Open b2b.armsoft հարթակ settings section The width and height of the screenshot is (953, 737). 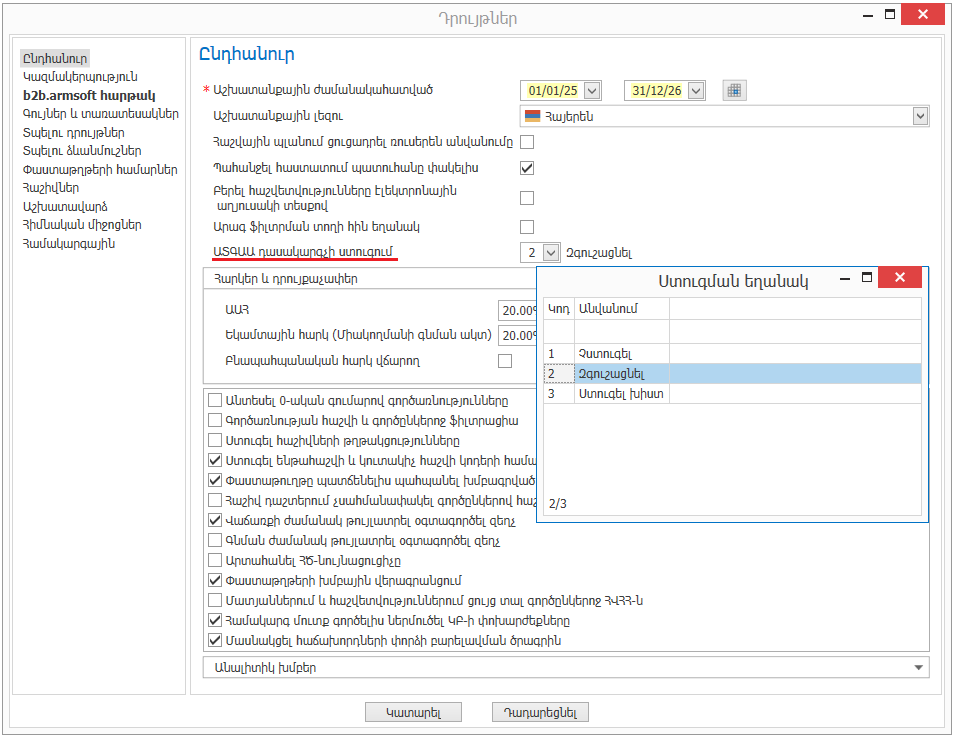tap(89, 96)
